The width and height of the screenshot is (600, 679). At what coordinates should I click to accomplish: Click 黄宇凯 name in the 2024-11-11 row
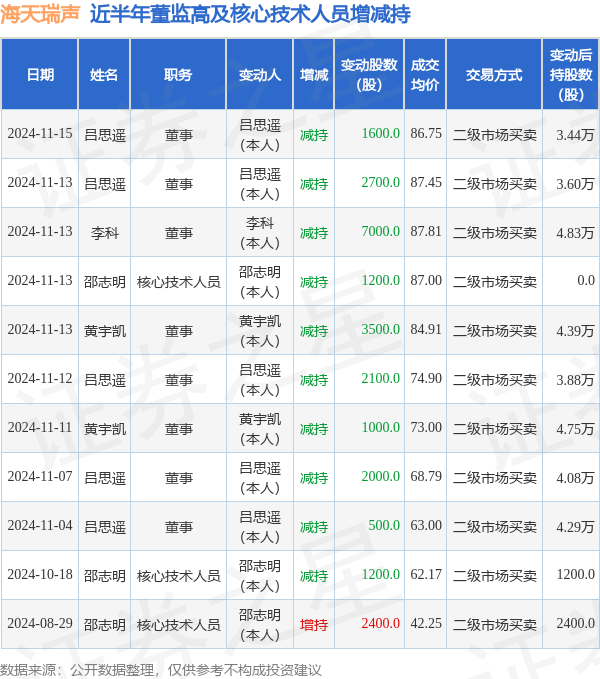(104, 429)
